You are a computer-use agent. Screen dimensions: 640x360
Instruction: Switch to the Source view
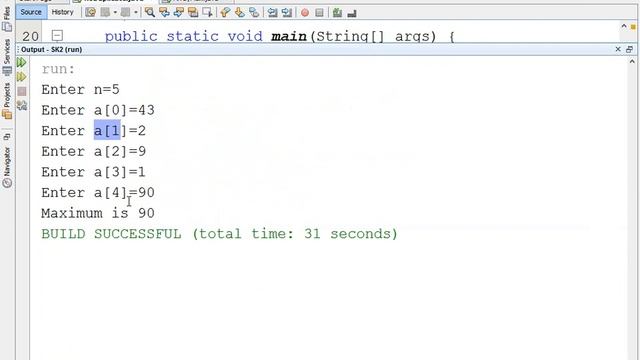coord(31,12)
